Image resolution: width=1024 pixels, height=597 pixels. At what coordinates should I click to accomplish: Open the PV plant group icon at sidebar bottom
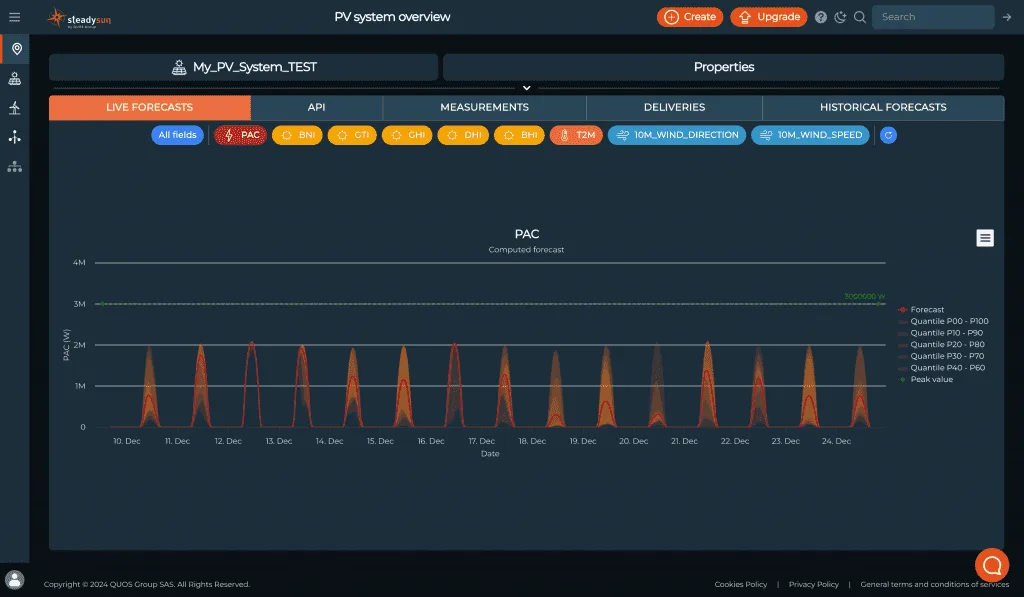[14, 167]
